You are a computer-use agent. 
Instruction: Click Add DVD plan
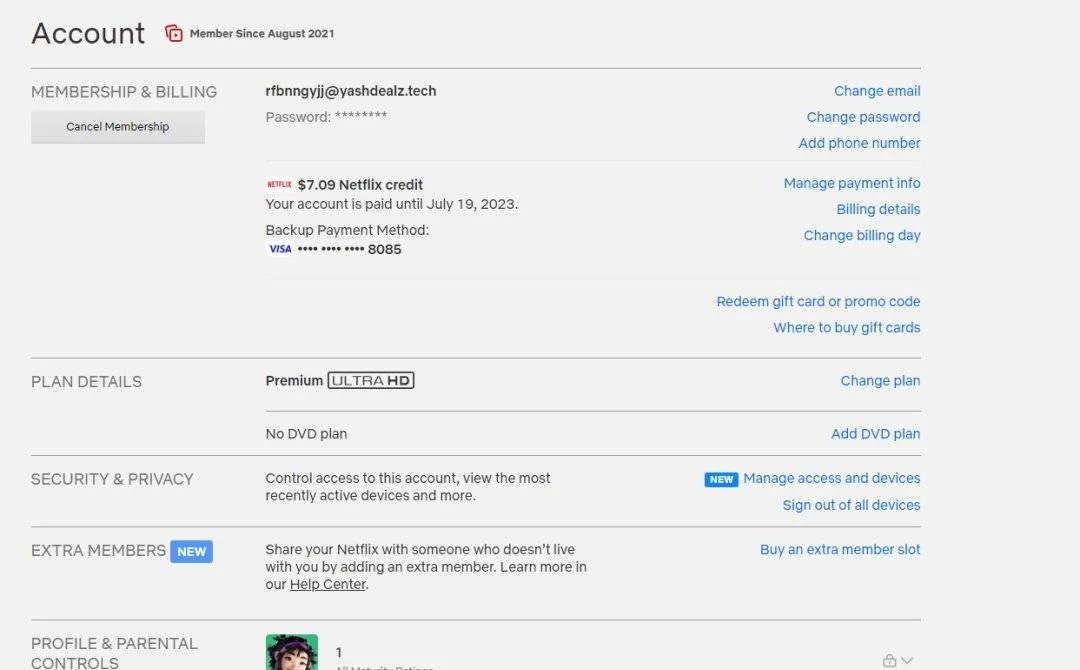(x=875, y=434)
